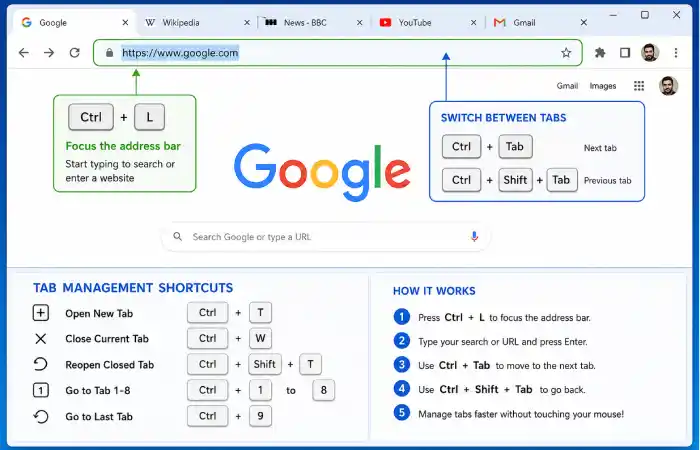Open the Images link
The image size is (700, 450).
[x=603, y=86]
